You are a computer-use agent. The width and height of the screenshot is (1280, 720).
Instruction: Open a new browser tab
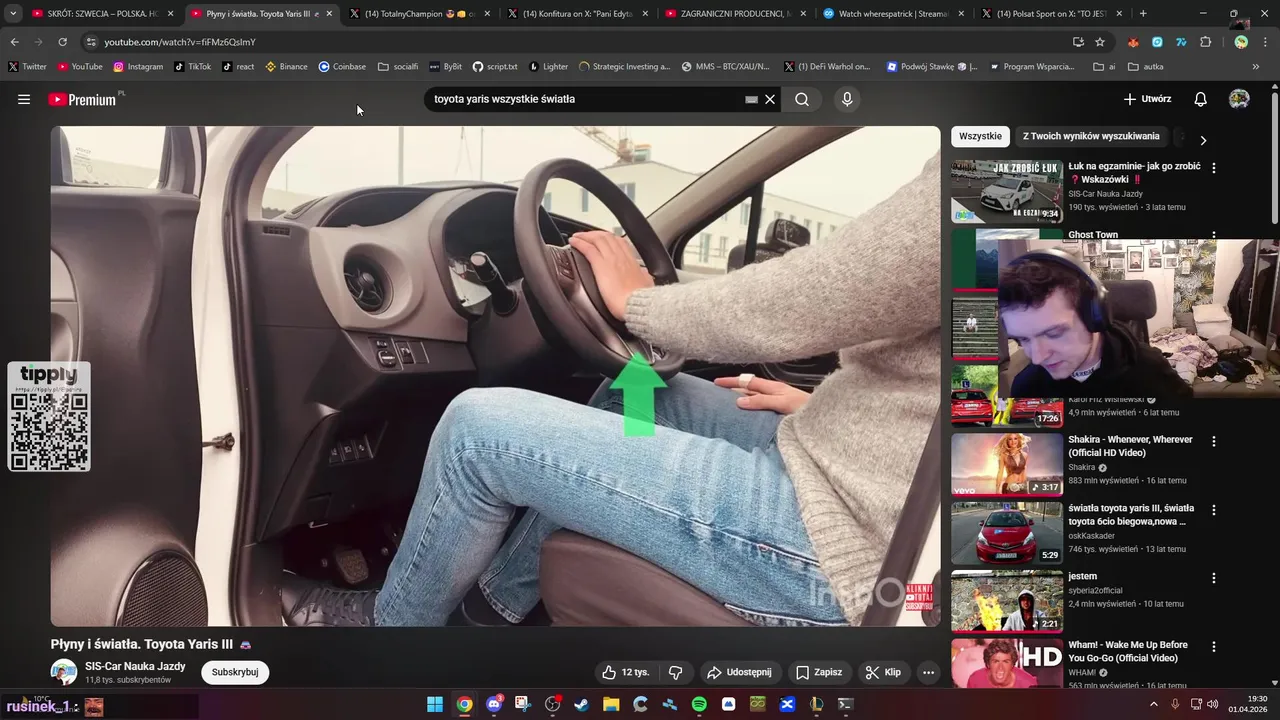1143,14
